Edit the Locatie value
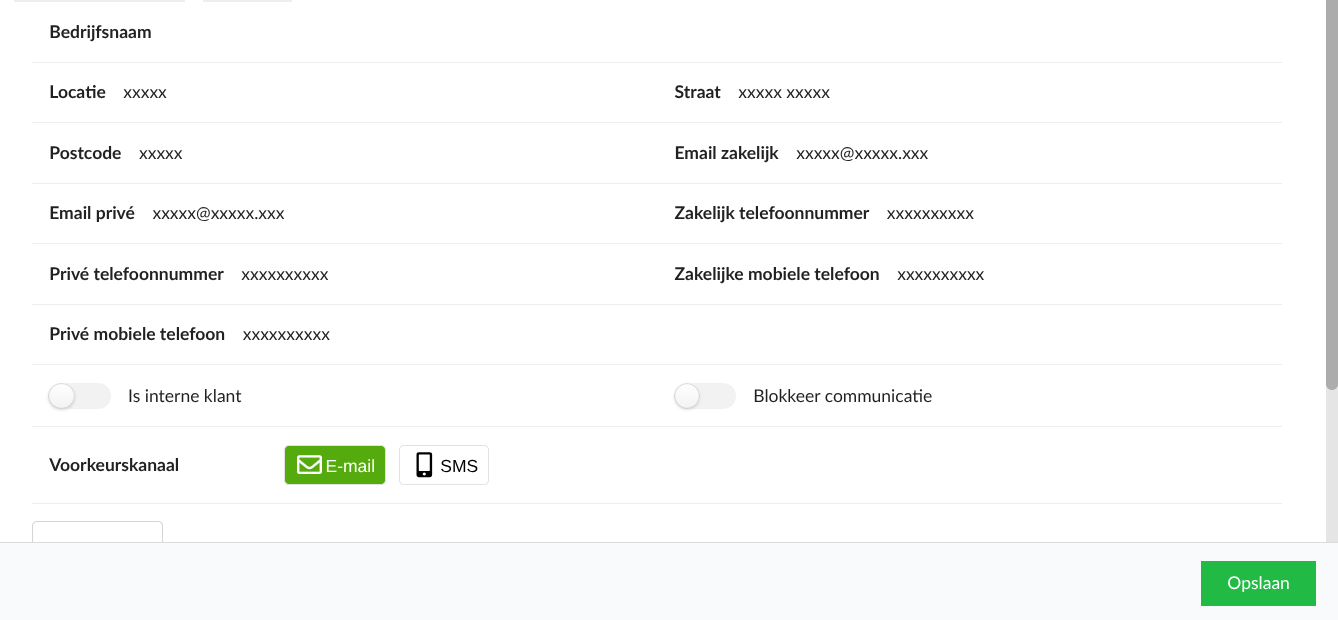 (145, 93)
